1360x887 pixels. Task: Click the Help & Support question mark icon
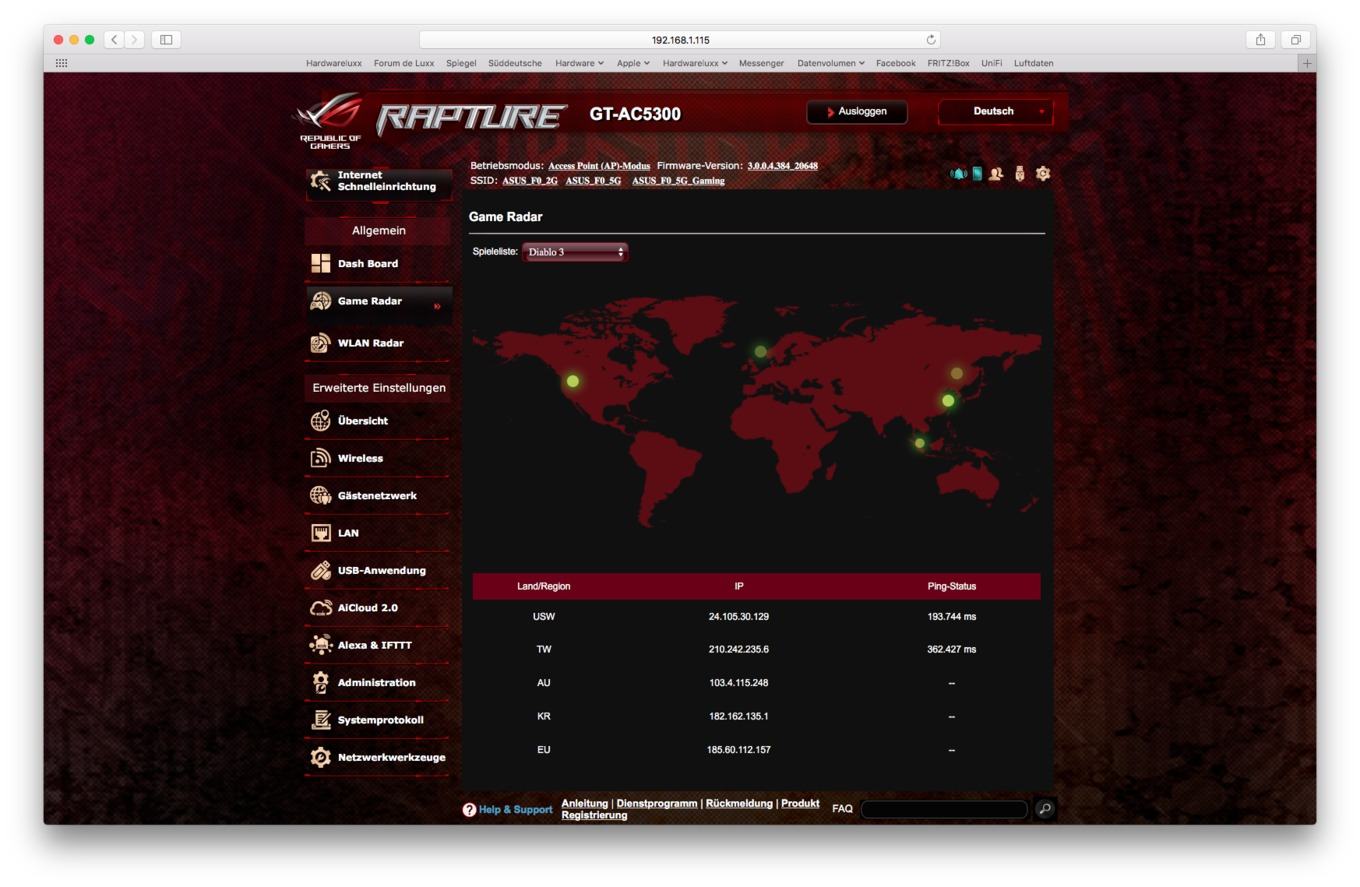[x=469, y=810]
